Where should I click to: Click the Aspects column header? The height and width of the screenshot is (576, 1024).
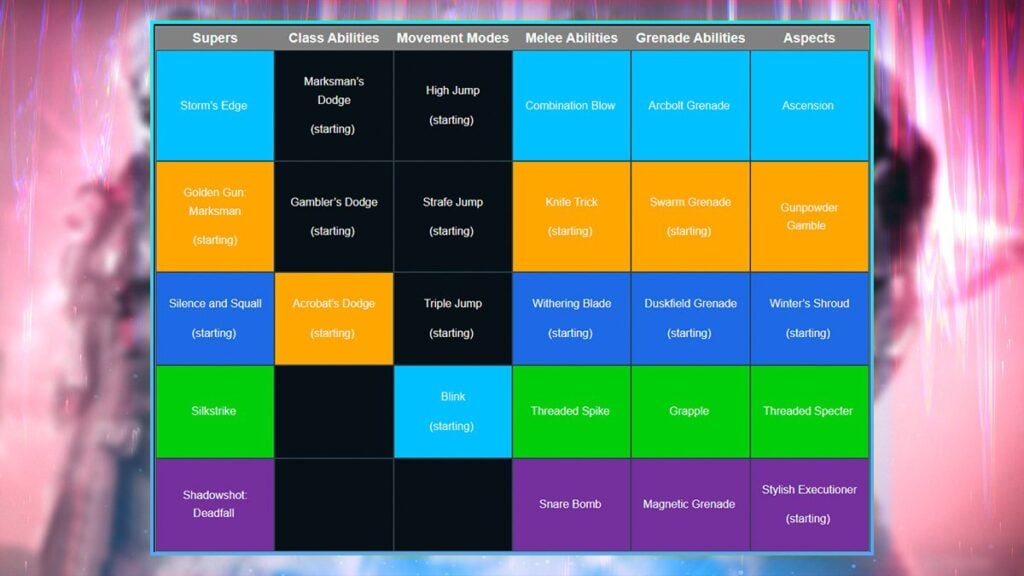click(x=809, y=38)
